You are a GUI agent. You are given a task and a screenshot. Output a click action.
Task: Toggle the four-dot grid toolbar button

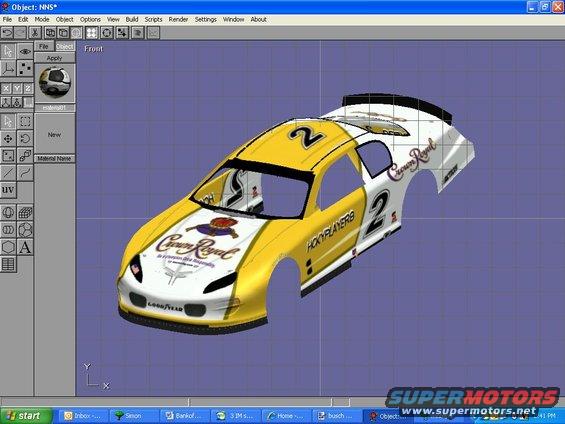coord(92,33)
